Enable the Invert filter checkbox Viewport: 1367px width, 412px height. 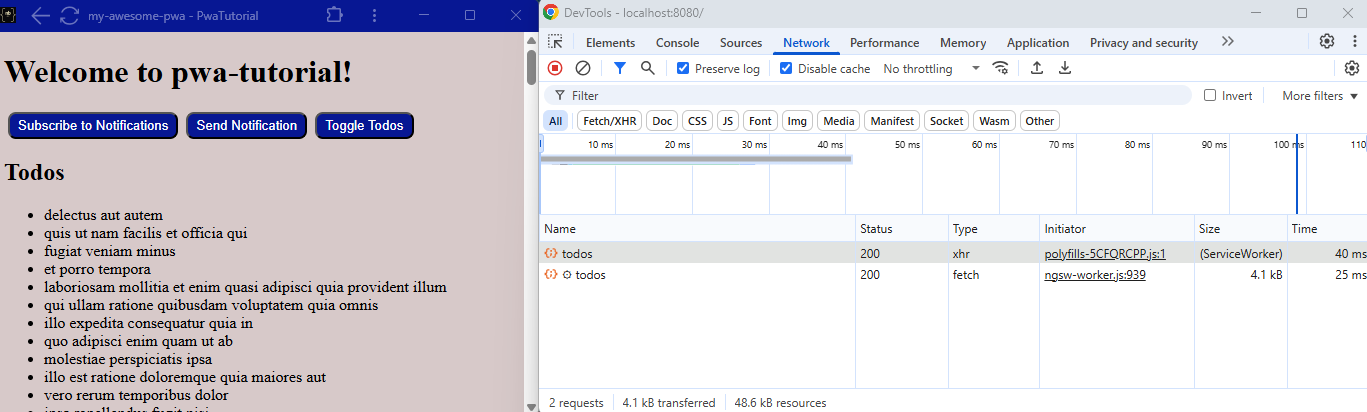pos(1210,95)
